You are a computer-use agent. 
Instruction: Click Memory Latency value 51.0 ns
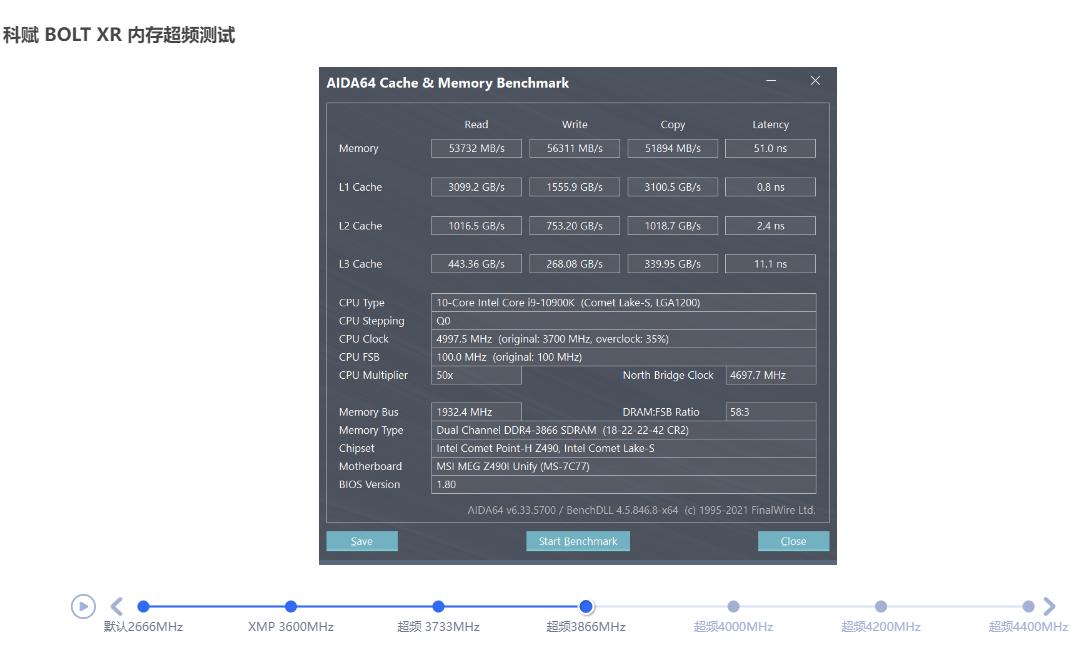tap(770, 148)
